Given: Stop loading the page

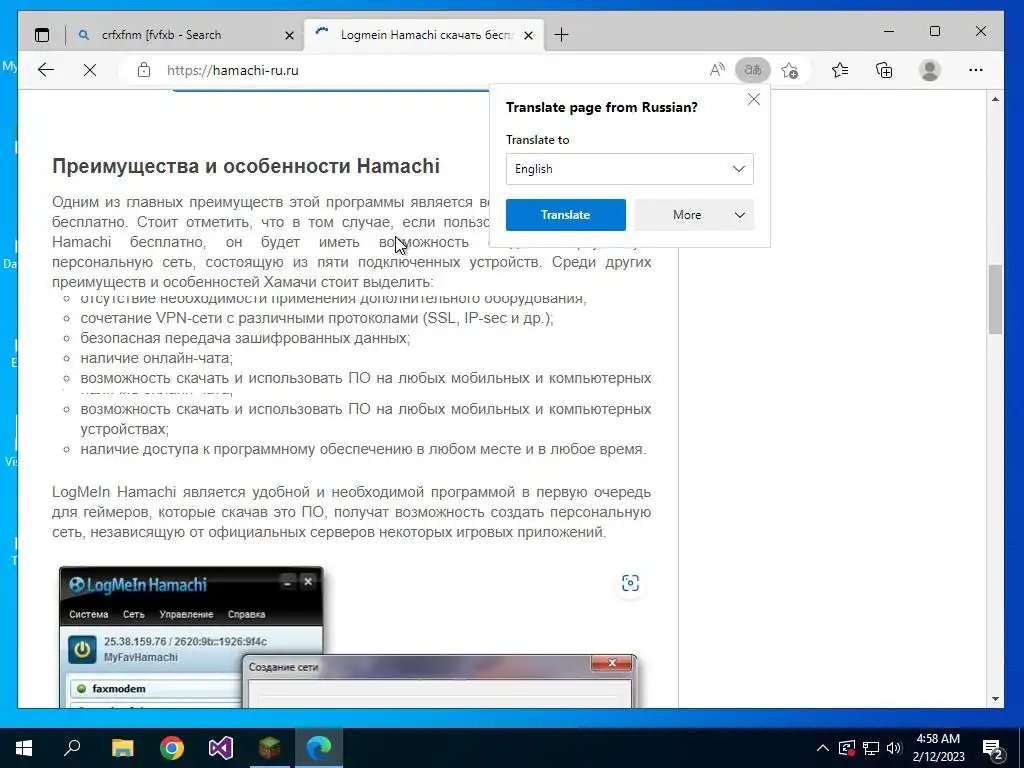Looking at the screenshot, I should click(x=90, y=70).
